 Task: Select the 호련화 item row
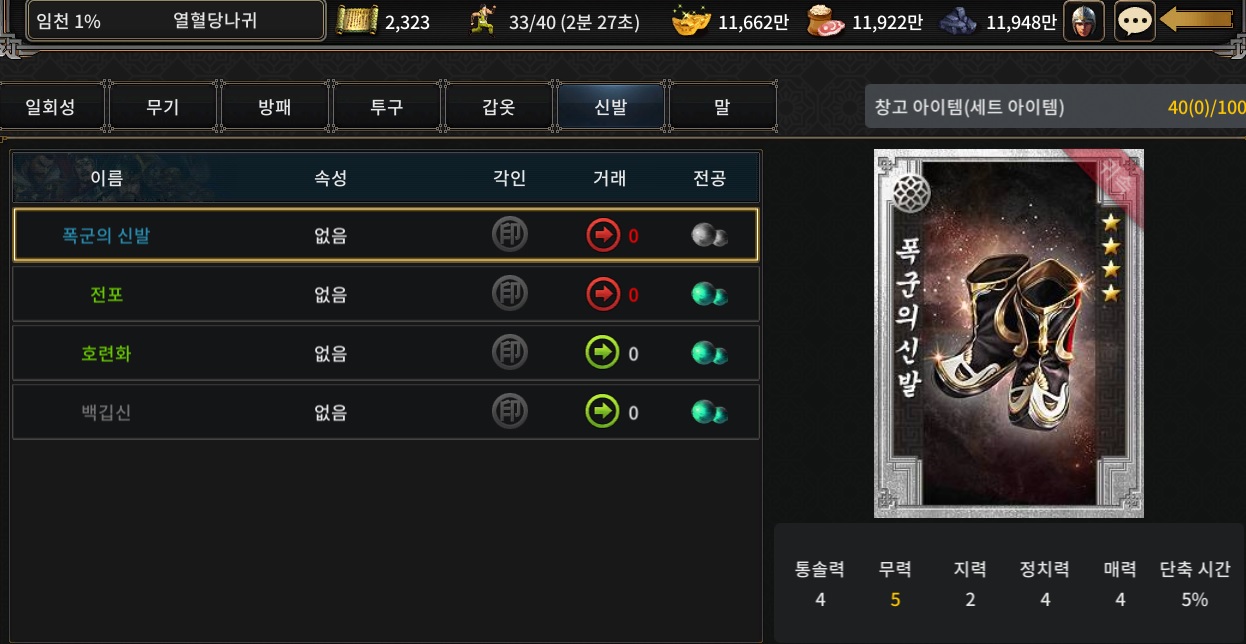click(386, 353)
